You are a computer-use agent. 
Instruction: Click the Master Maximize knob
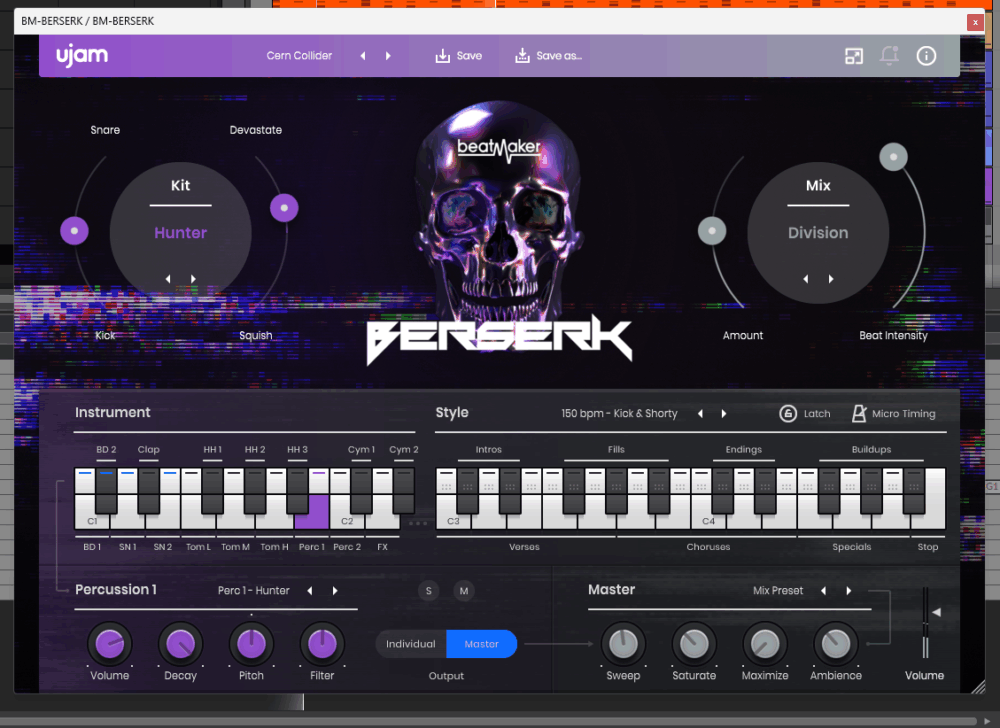tap(765, 644)
